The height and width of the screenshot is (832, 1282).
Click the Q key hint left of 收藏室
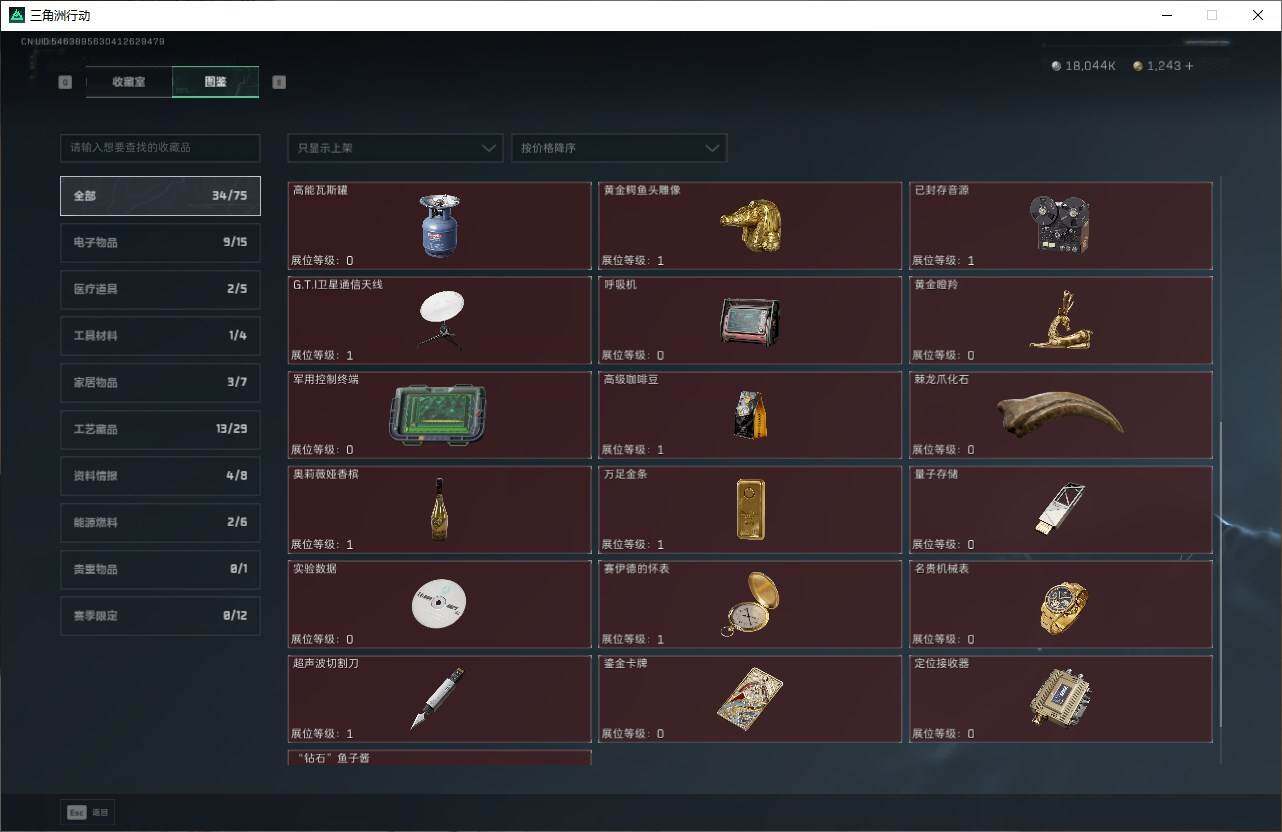point(65,82)
